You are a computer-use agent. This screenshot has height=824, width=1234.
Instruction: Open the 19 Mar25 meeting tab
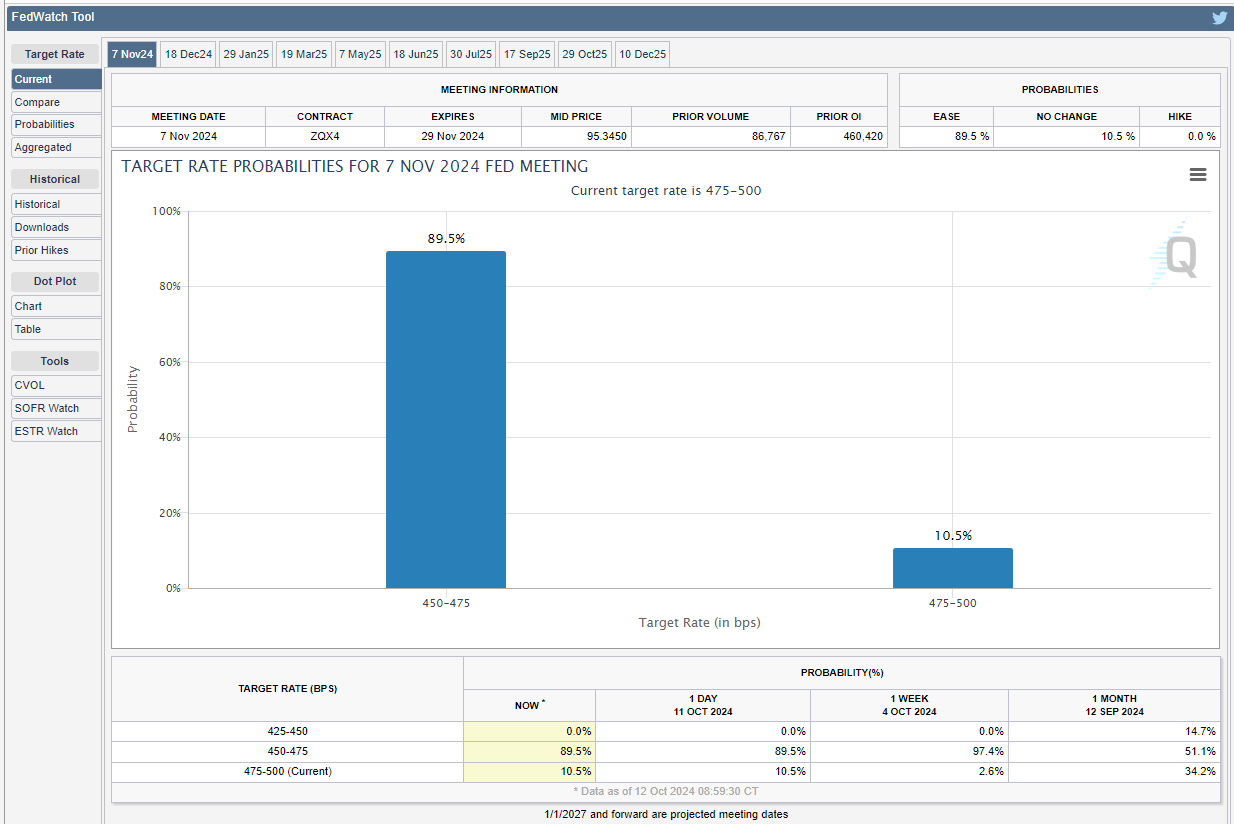304,54
